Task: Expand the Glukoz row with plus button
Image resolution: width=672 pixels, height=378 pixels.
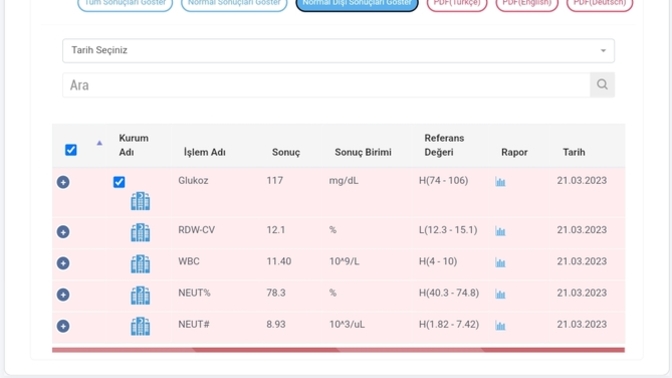Action: tap(63, 182)
